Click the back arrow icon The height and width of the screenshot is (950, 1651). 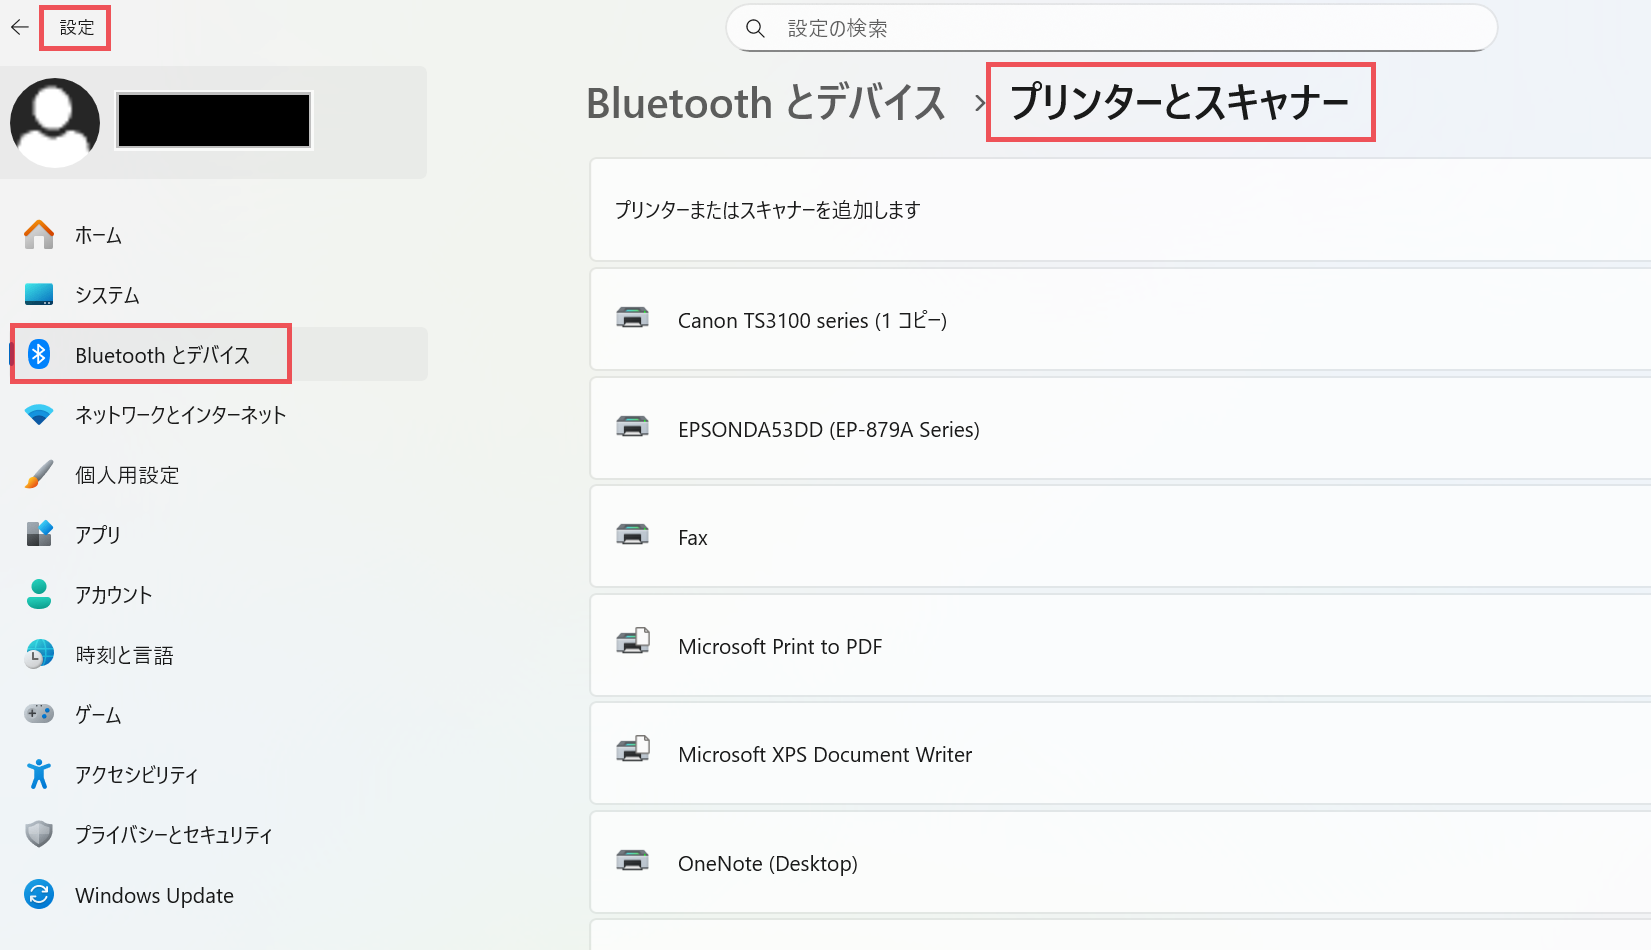pyautogui.click(x=20, y=28)
